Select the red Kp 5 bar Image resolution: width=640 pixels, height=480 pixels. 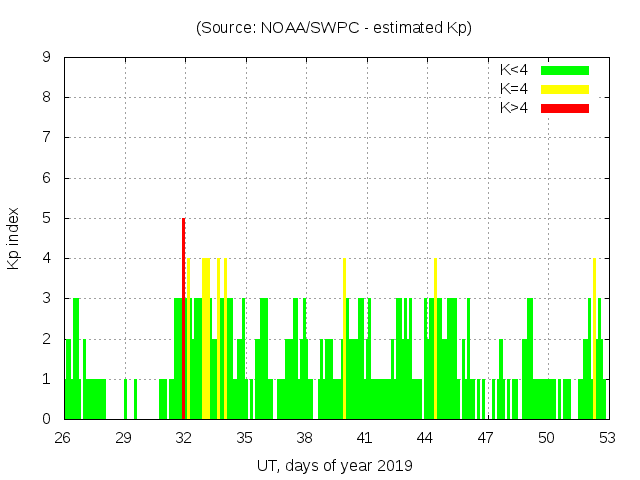(184, 320)
